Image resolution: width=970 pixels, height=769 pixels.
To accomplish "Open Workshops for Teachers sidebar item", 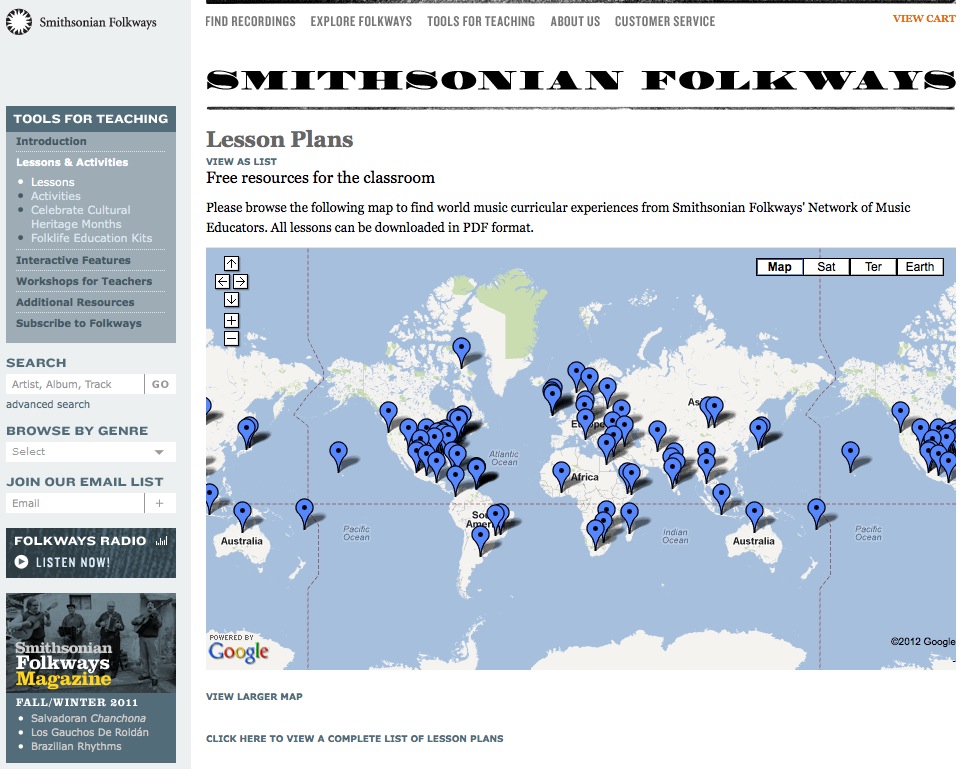I will click(x=84, y=281).
